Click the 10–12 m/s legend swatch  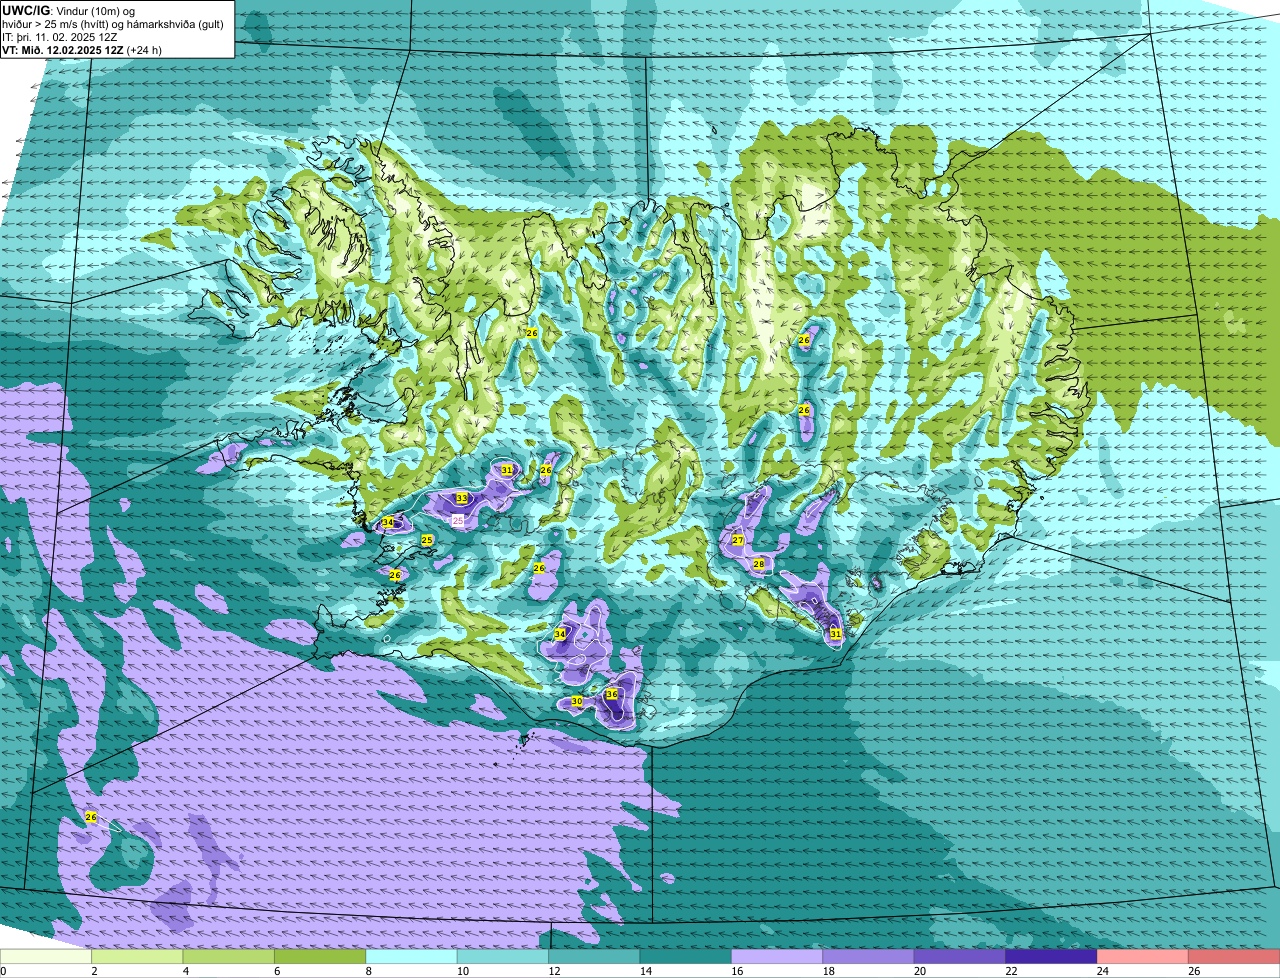click(x=503, y=957)
